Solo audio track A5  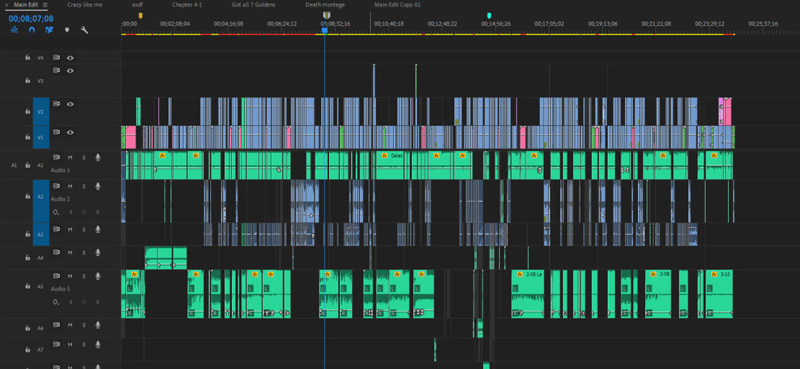point(84,276)
